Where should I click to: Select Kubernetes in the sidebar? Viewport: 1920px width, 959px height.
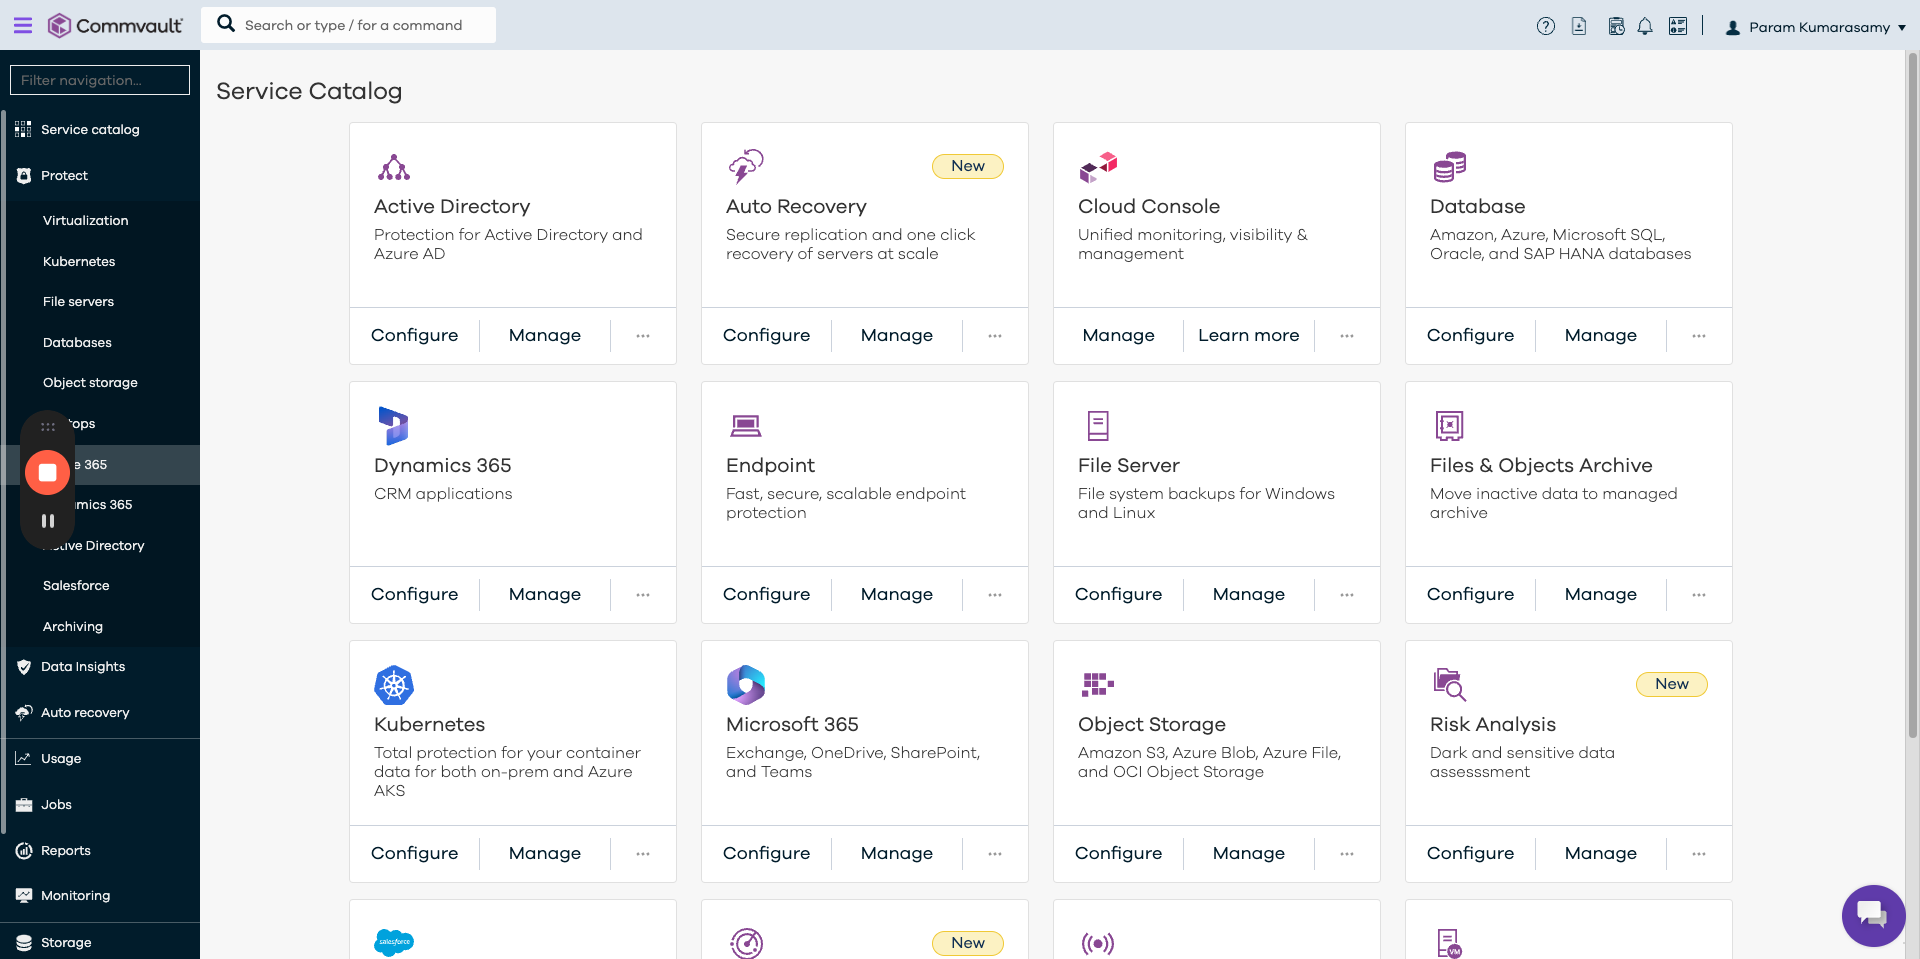point(79,262)
